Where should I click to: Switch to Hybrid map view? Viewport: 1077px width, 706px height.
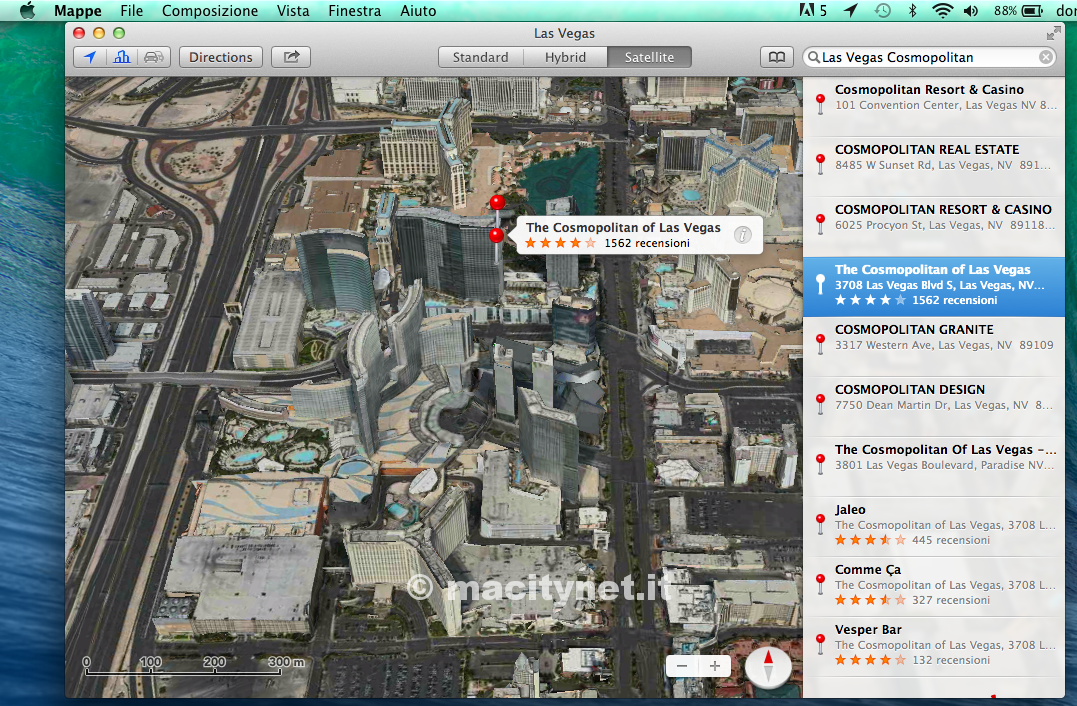565,57
